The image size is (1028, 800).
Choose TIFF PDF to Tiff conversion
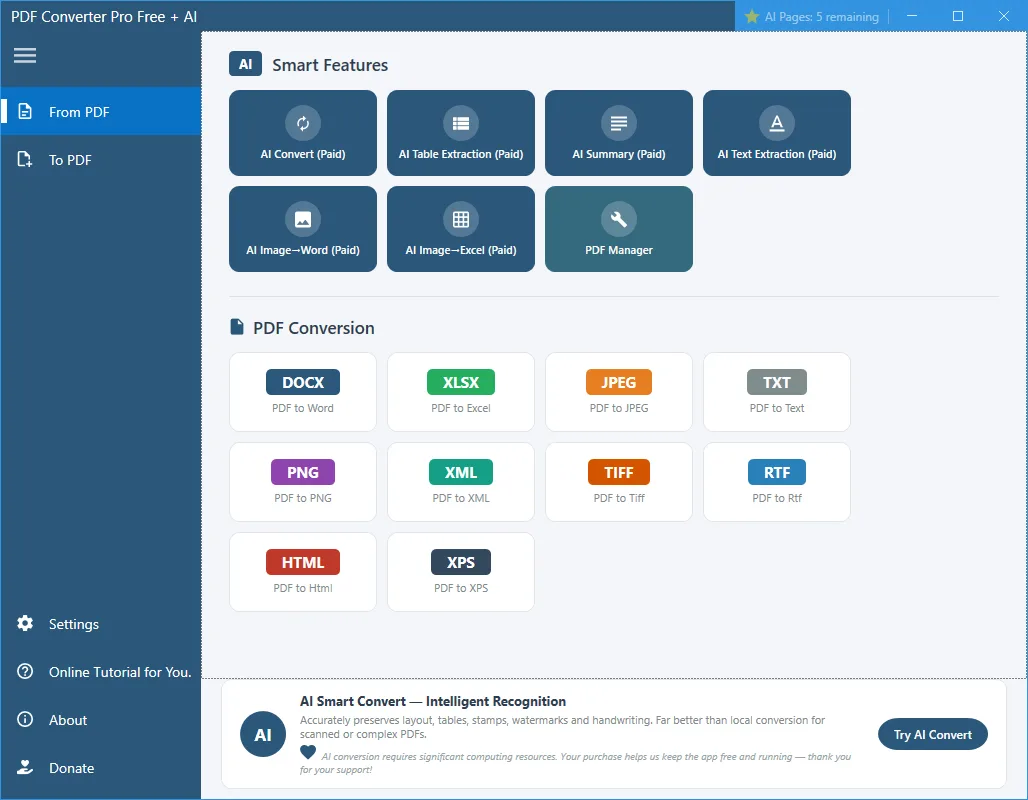[x=619, y=482]
